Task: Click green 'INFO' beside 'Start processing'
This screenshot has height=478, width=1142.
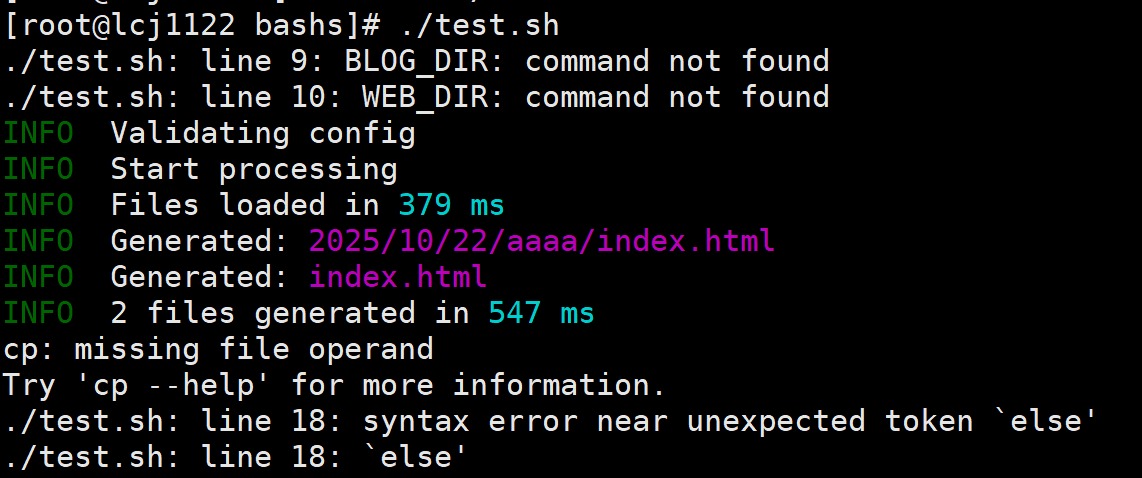Action: tap(38, 169)
